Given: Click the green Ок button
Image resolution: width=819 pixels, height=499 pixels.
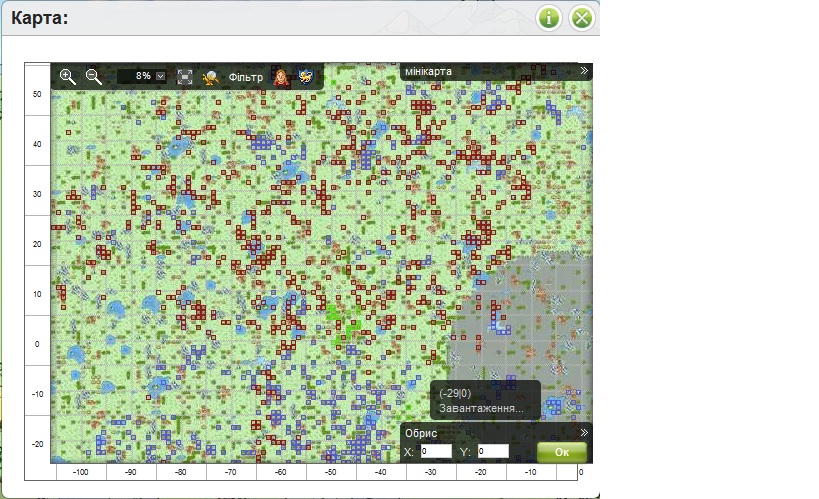Looking at the screenshot, I should (x=562, y=452).
